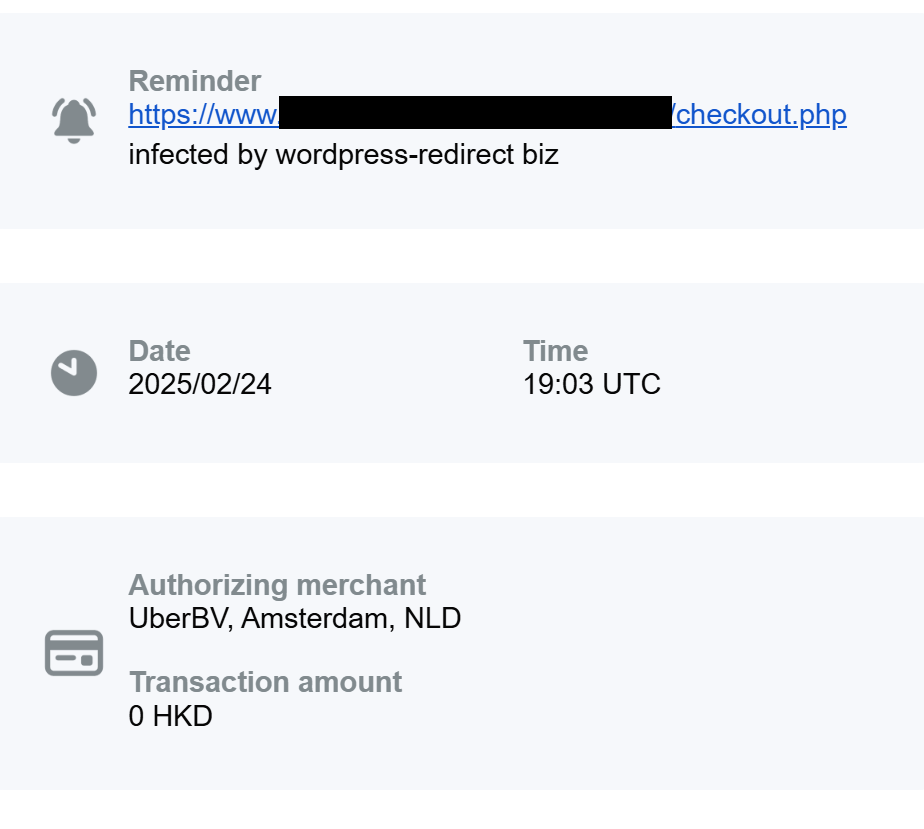This screenshot has width=924, height=829.
Task: Click the https://www start of the link
Action: 203,115
